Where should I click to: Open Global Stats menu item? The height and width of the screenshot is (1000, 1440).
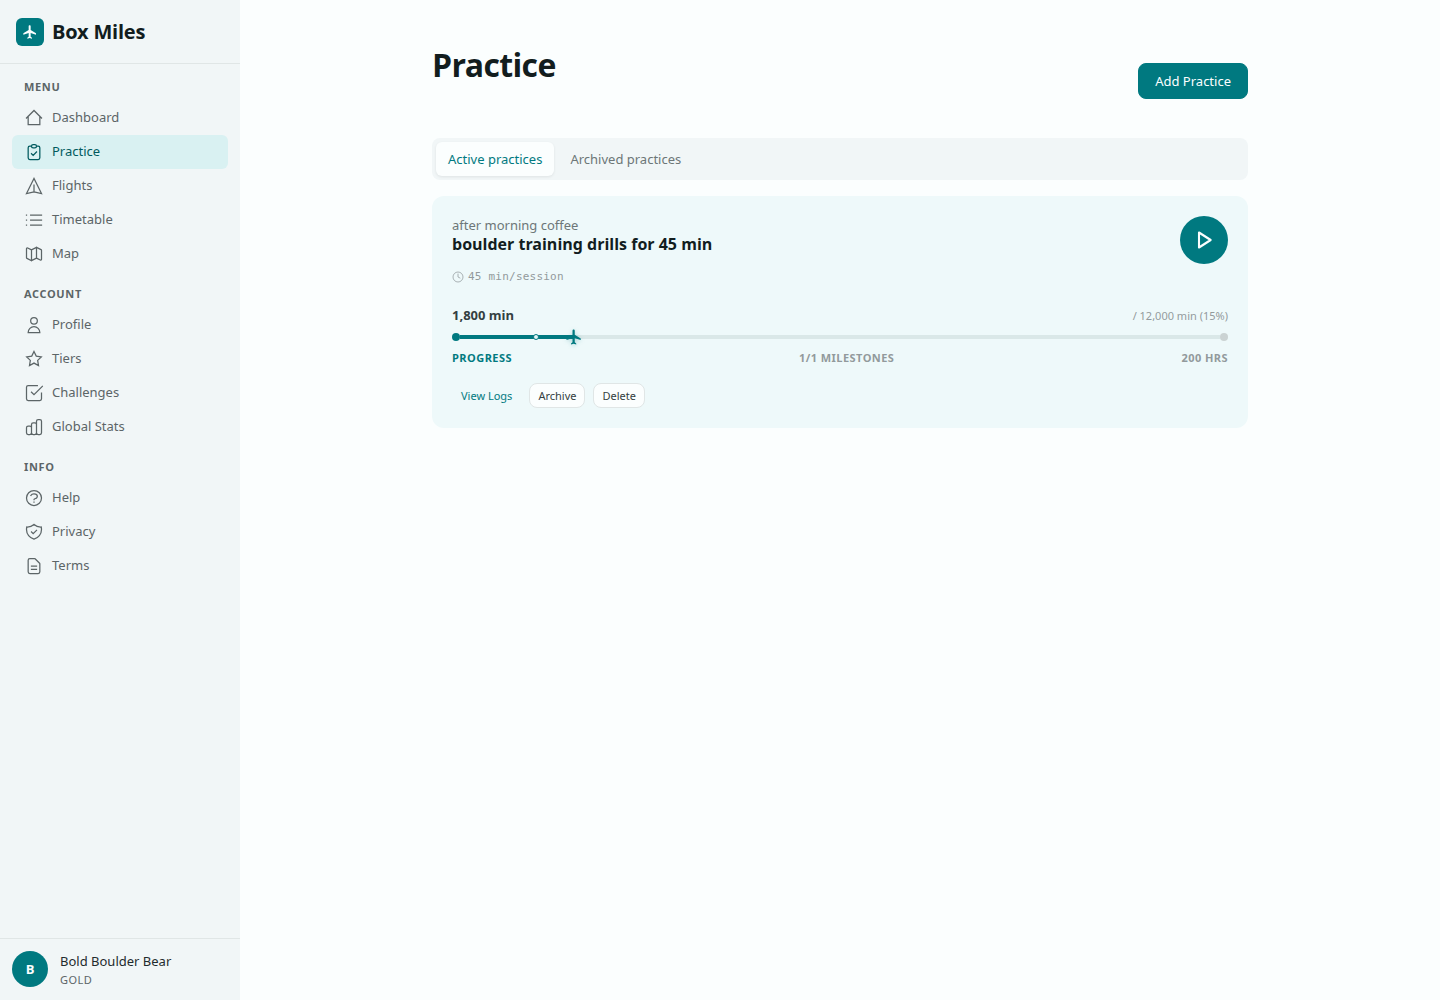click(120, 427)
